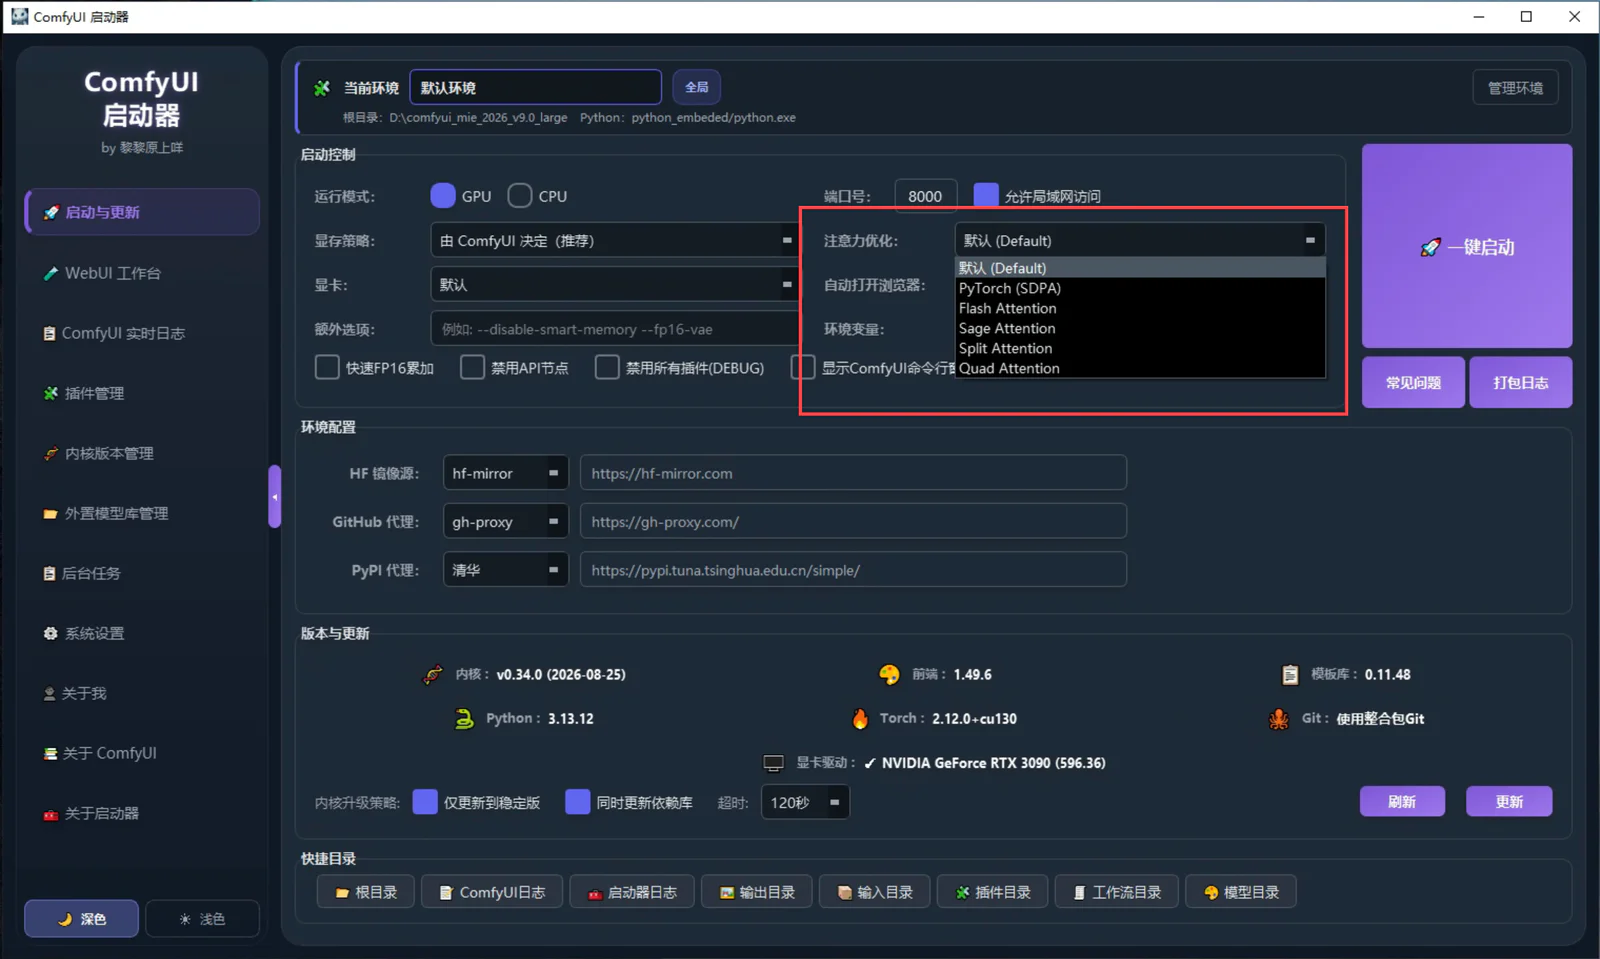Click the rocket 一键启动 launch button
This screenshot has width=1600, height=959.
coord(1467,246)
